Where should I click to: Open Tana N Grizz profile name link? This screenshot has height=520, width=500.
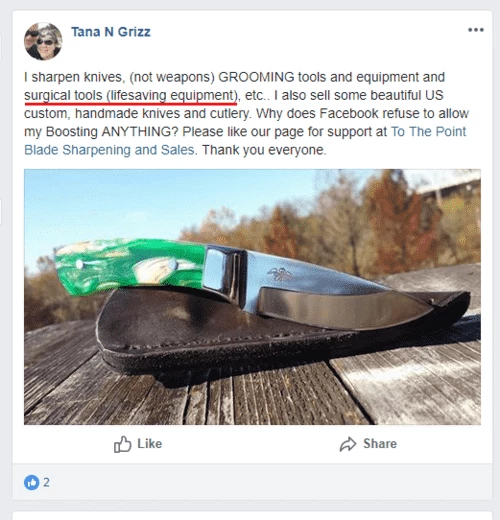tap(111, 32)
